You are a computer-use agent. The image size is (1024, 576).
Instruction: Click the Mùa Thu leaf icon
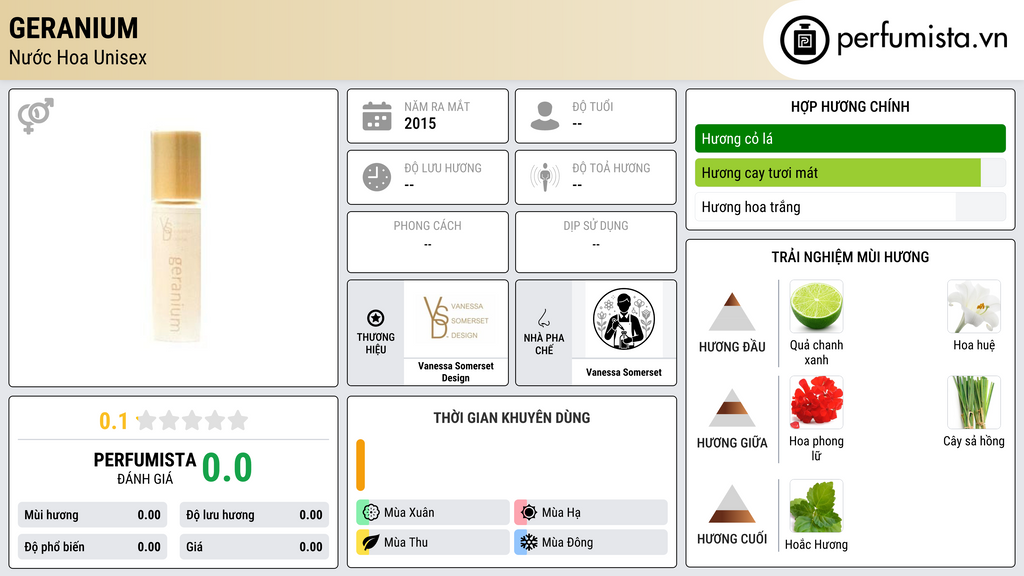pos(370,542)
